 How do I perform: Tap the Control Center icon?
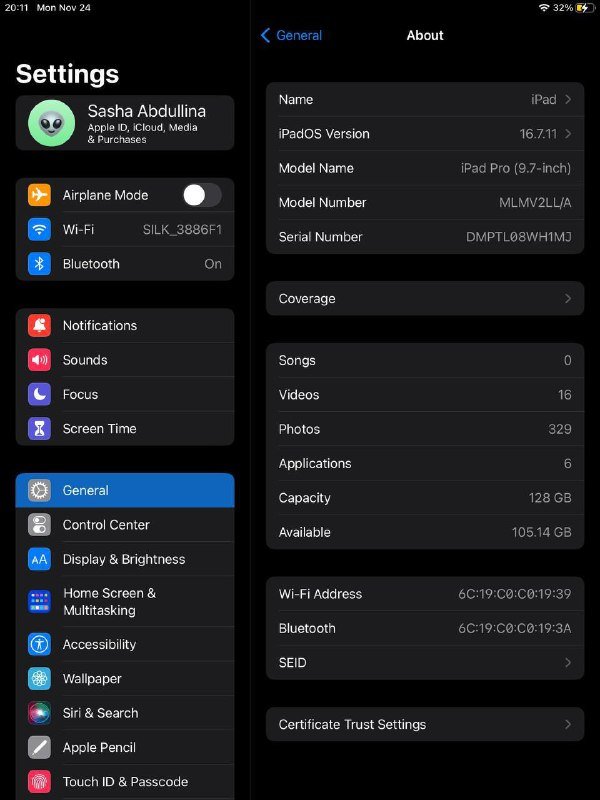coord(39,524)
